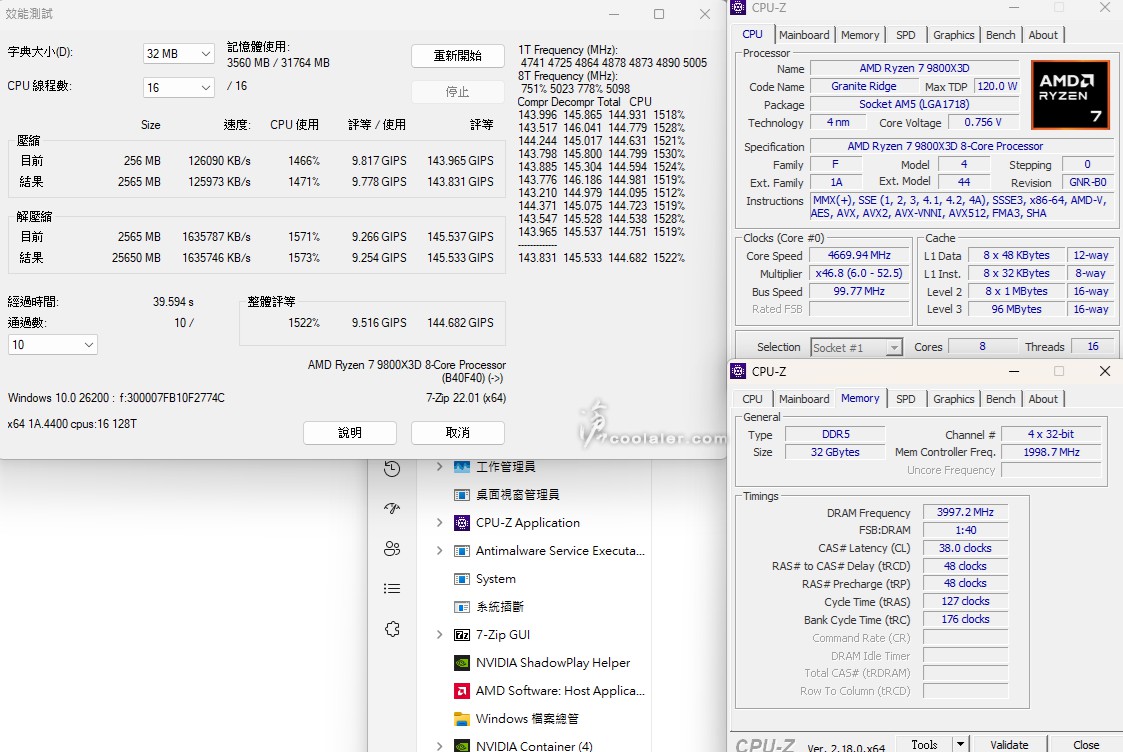
Task: Open Services puzzle icon in Task Manager sidebar
Action: pos(392,629)
